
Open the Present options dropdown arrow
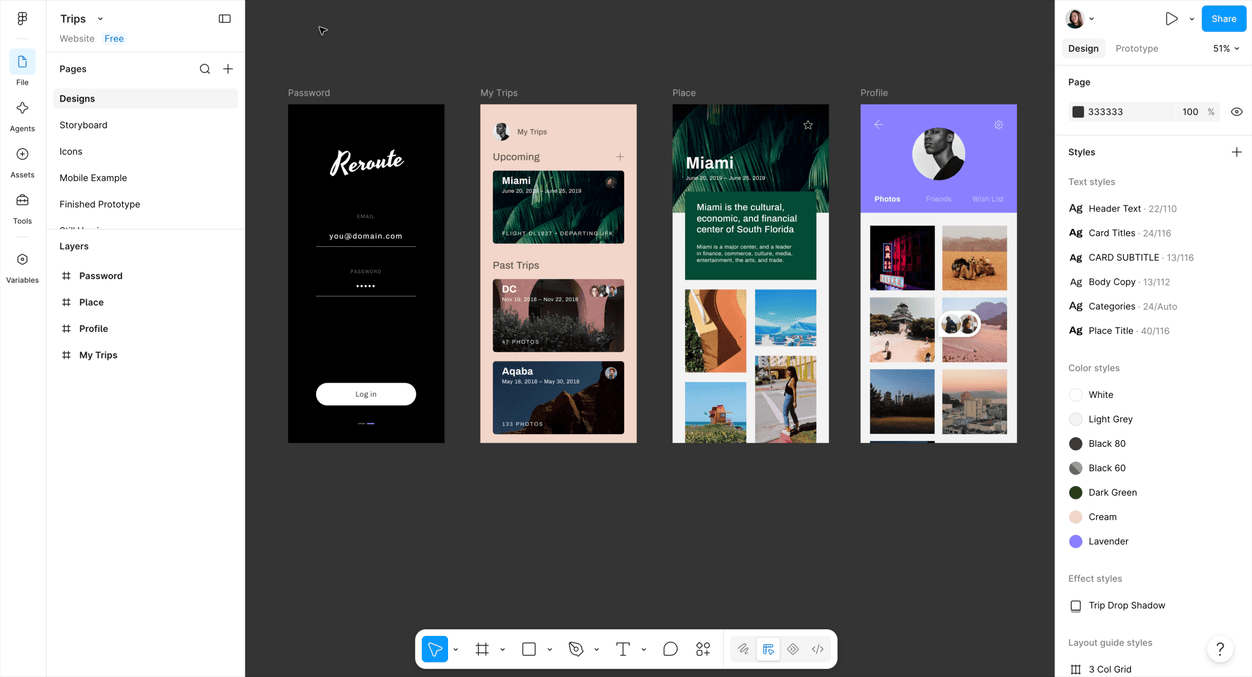(x=1191, y=19)
